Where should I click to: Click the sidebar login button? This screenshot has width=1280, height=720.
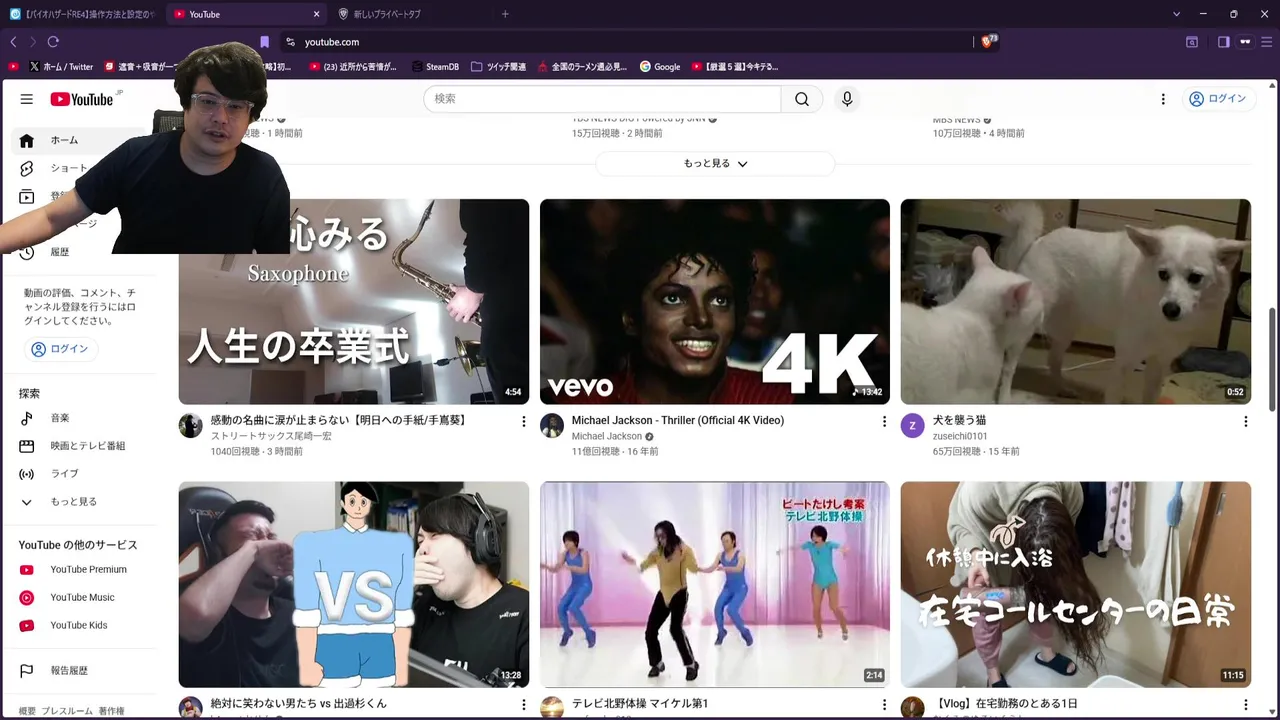(61, 349)
